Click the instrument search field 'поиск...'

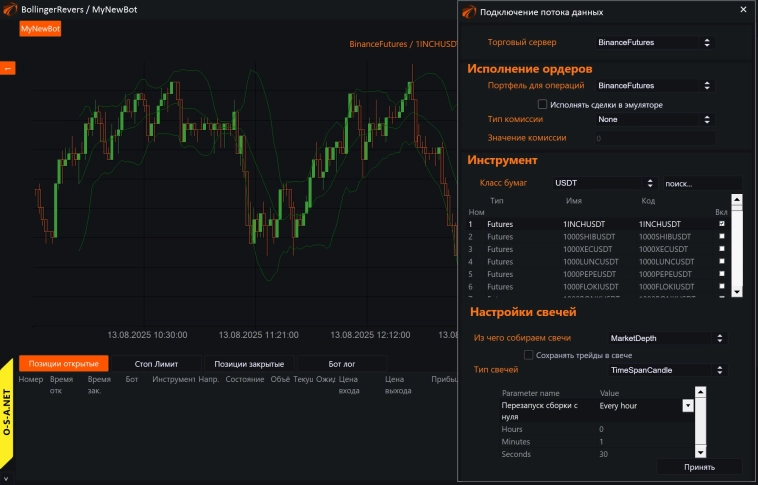click(701, 184)
